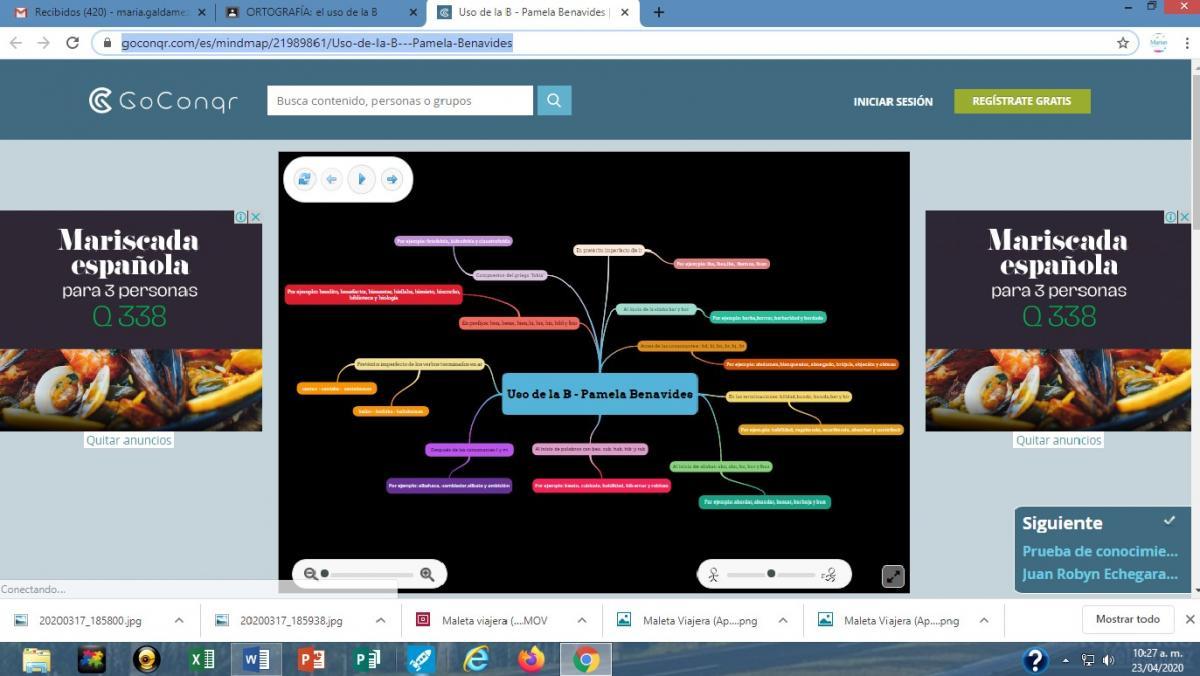Click the mind map refresh/restart icon
The image size is (1200, 676).
pyautogui.click(x=305, y=179)
